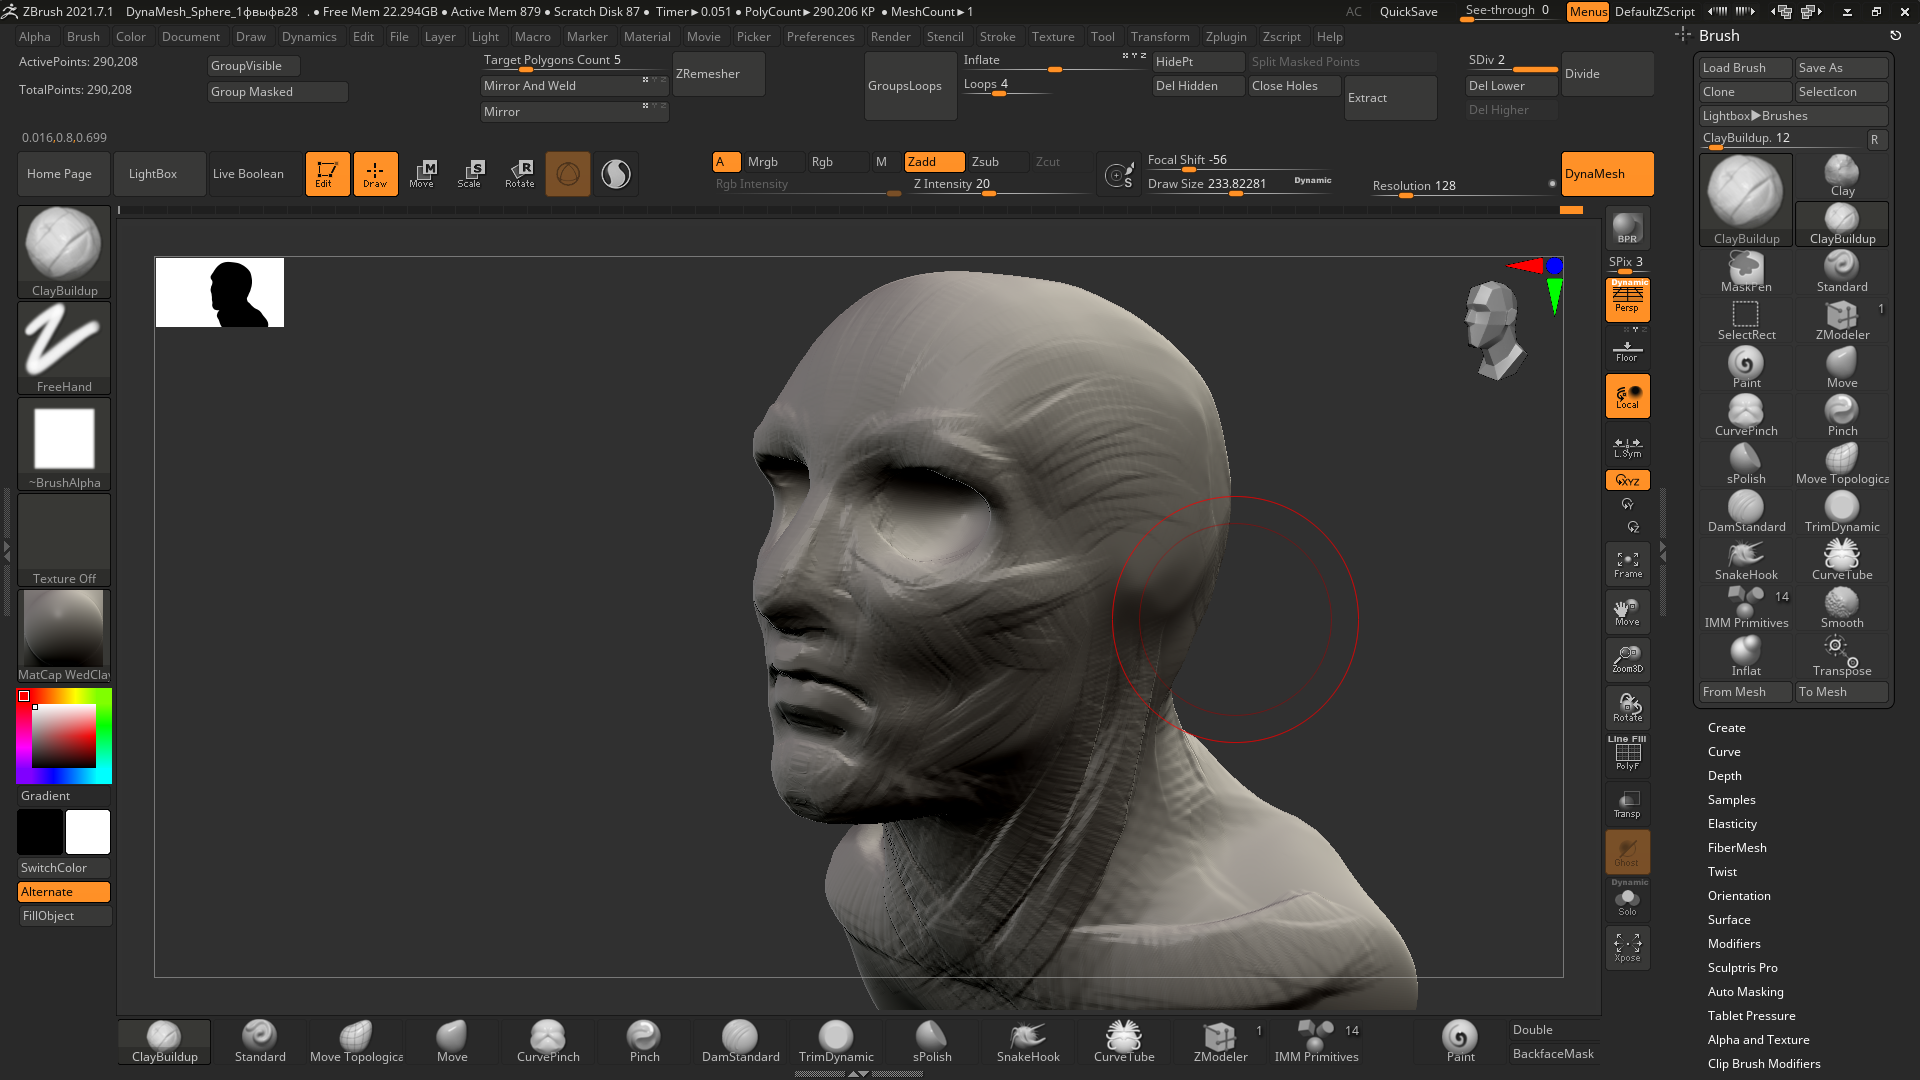The image size is (1920, 1080).
Task: Expand the Sculptris Pro section
Action: tap(1742, 968)
